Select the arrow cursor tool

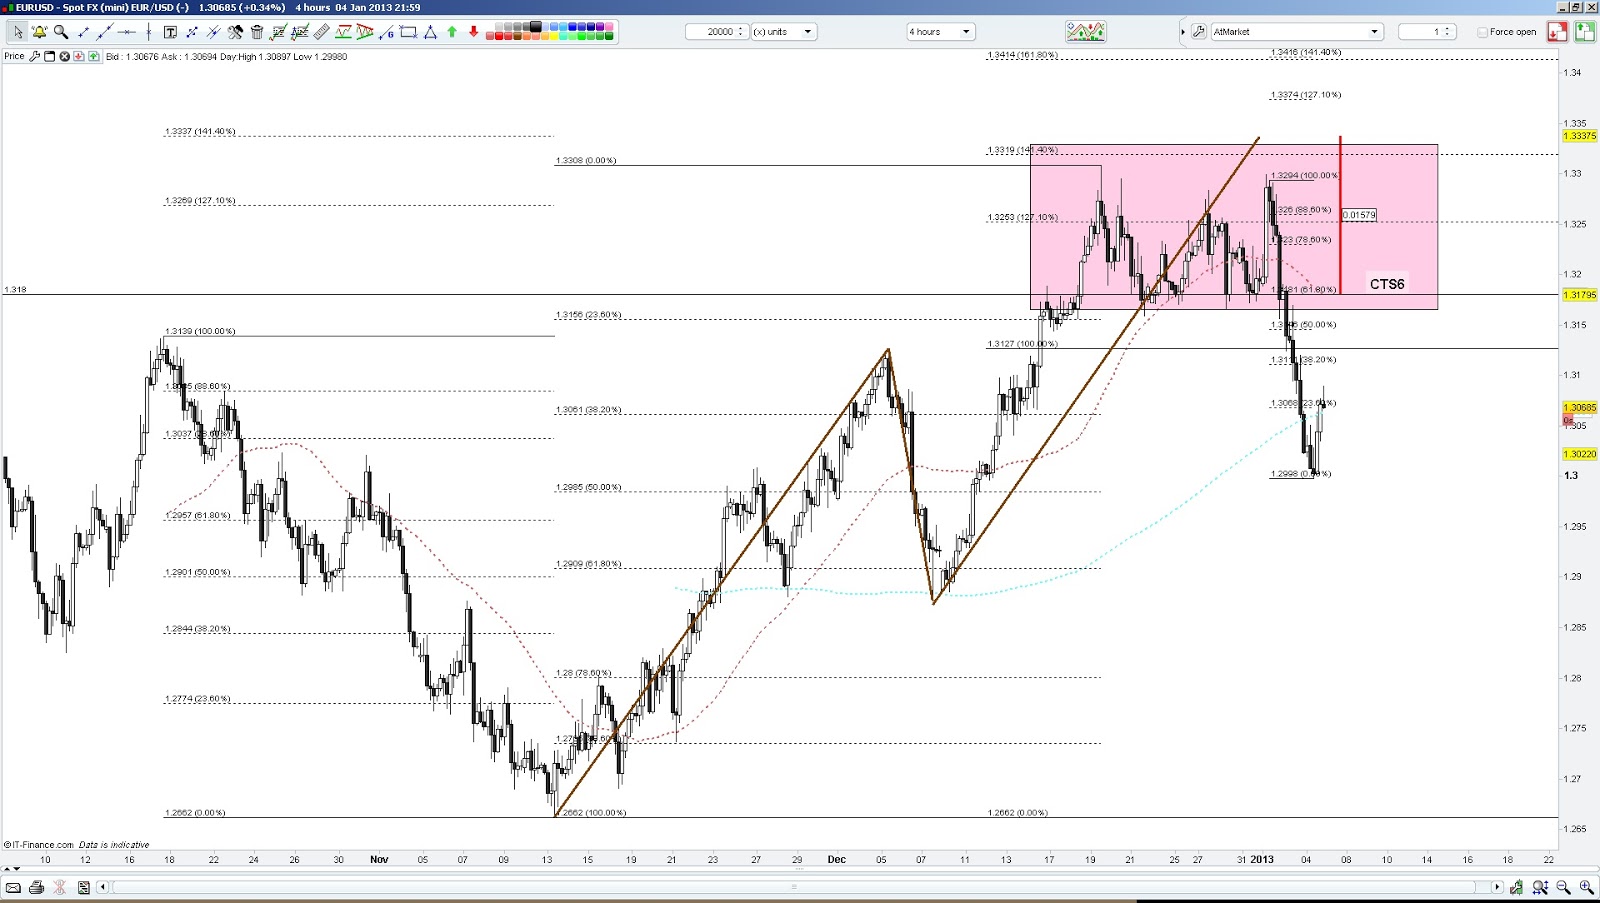(x=18, y=32)
